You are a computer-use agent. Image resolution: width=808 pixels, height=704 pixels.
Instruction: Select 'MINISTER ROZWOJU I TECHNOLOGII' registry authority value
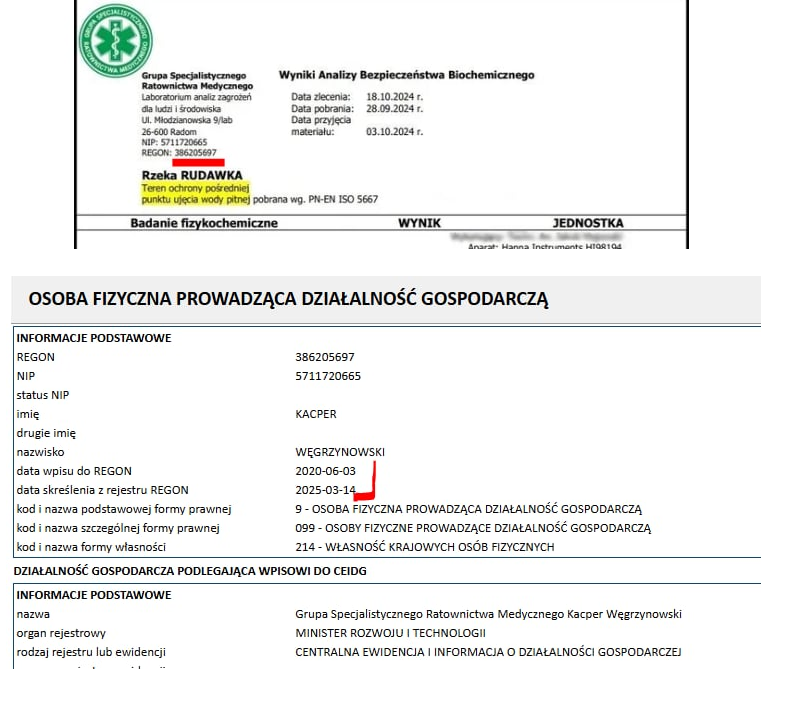pyautogui.click(x=390, y=633)
